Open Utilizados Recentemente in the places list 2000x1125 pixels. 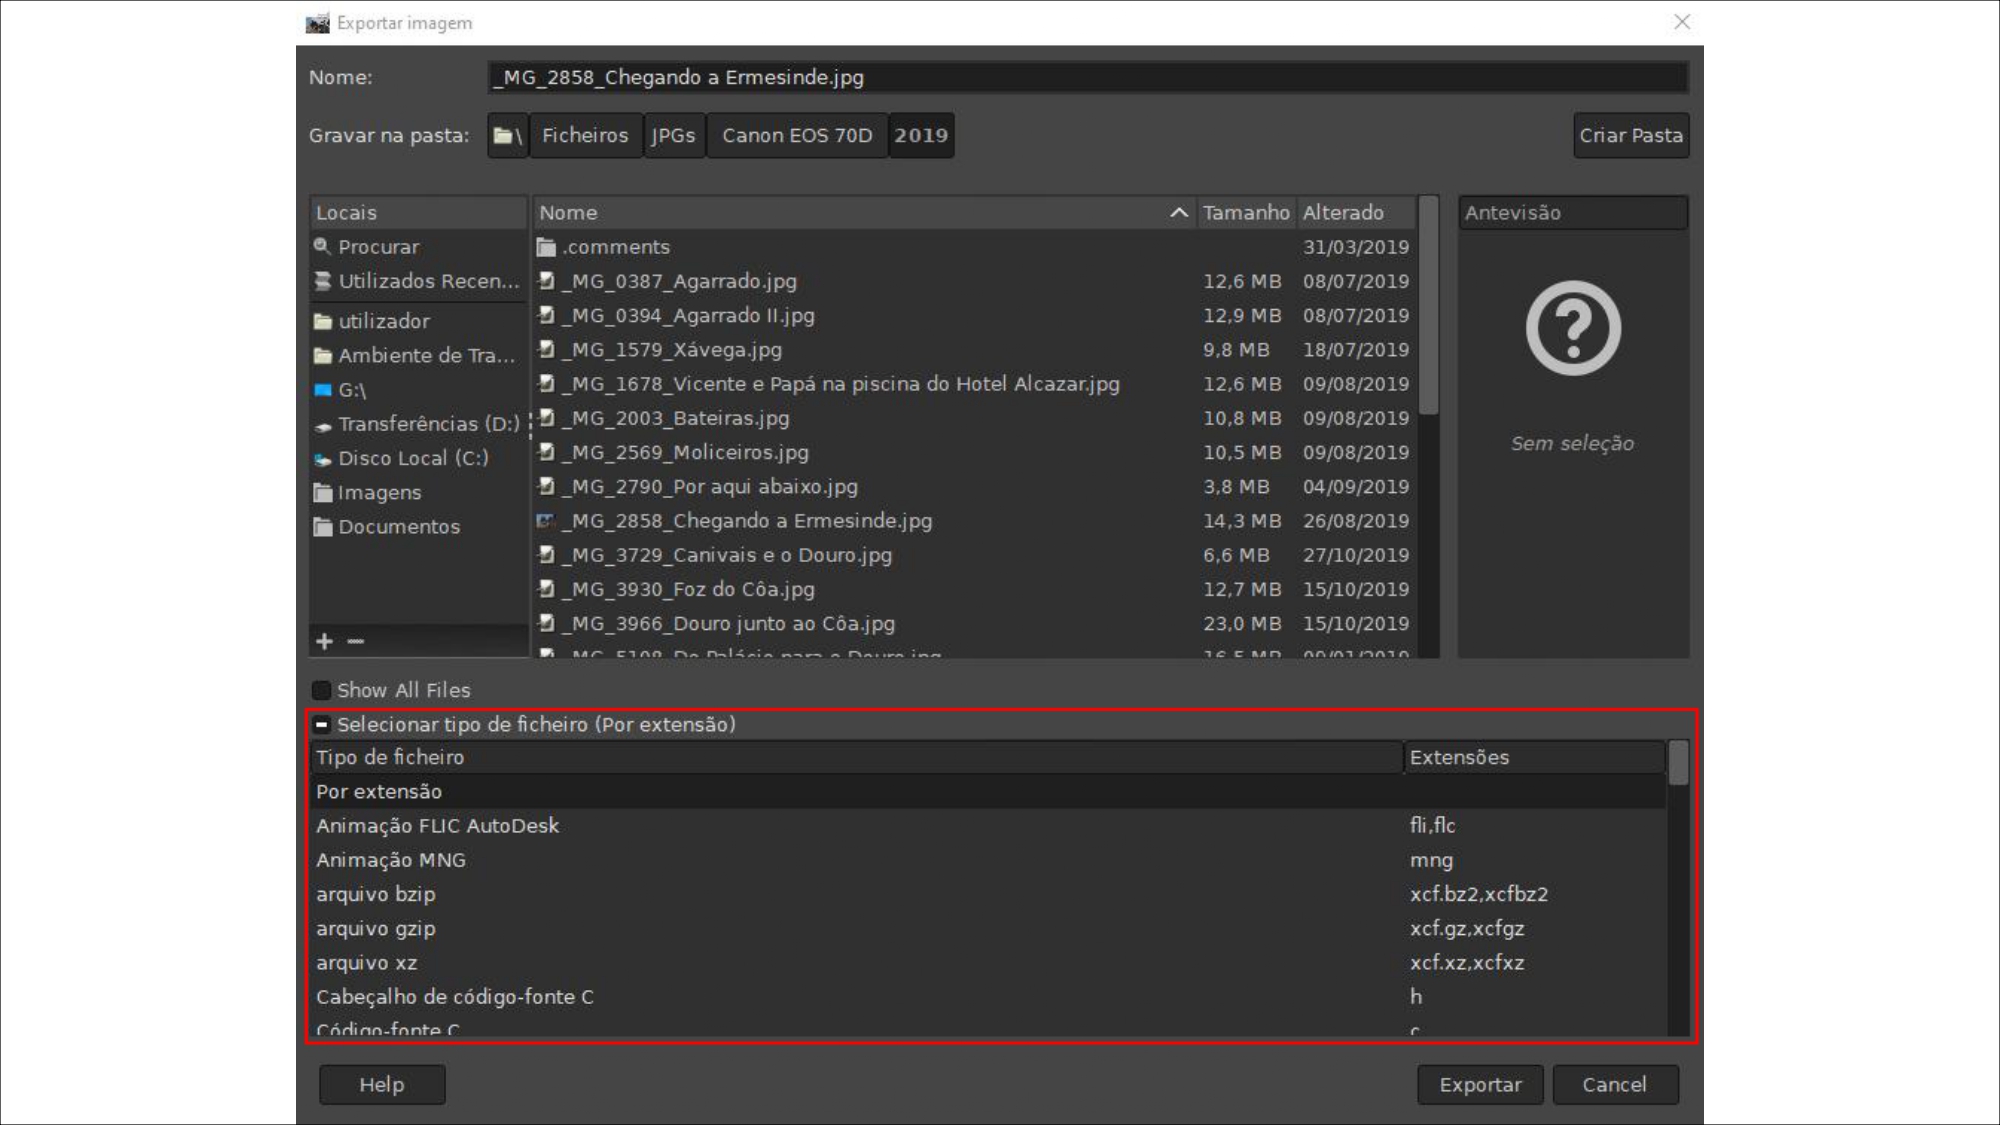428,281
